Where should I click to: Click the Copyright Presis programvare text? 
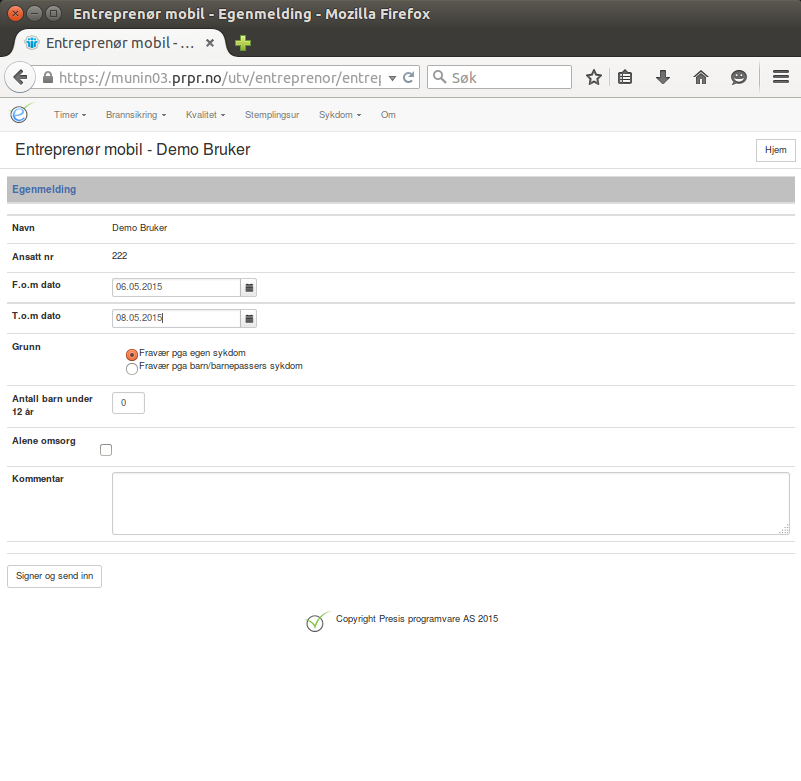pos(417,619)
